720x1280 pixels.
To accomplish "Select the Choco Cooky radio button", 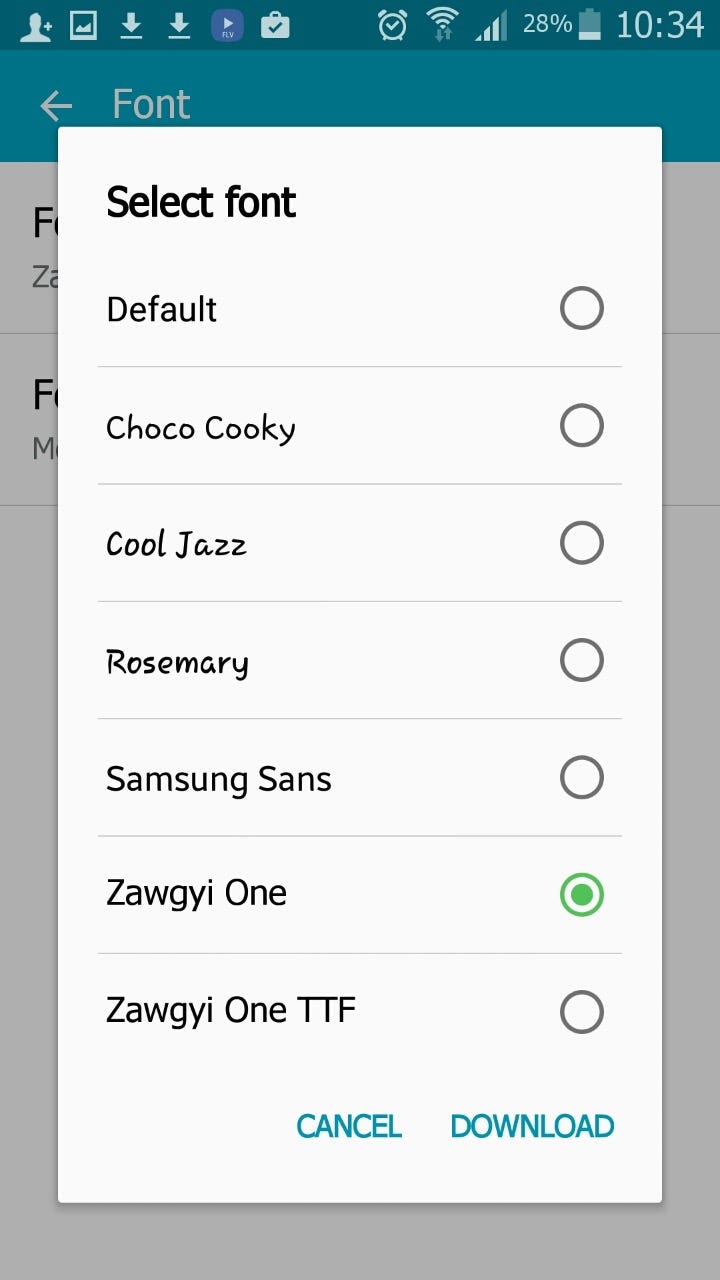I will pyautogui.click(x=582, y=426).
